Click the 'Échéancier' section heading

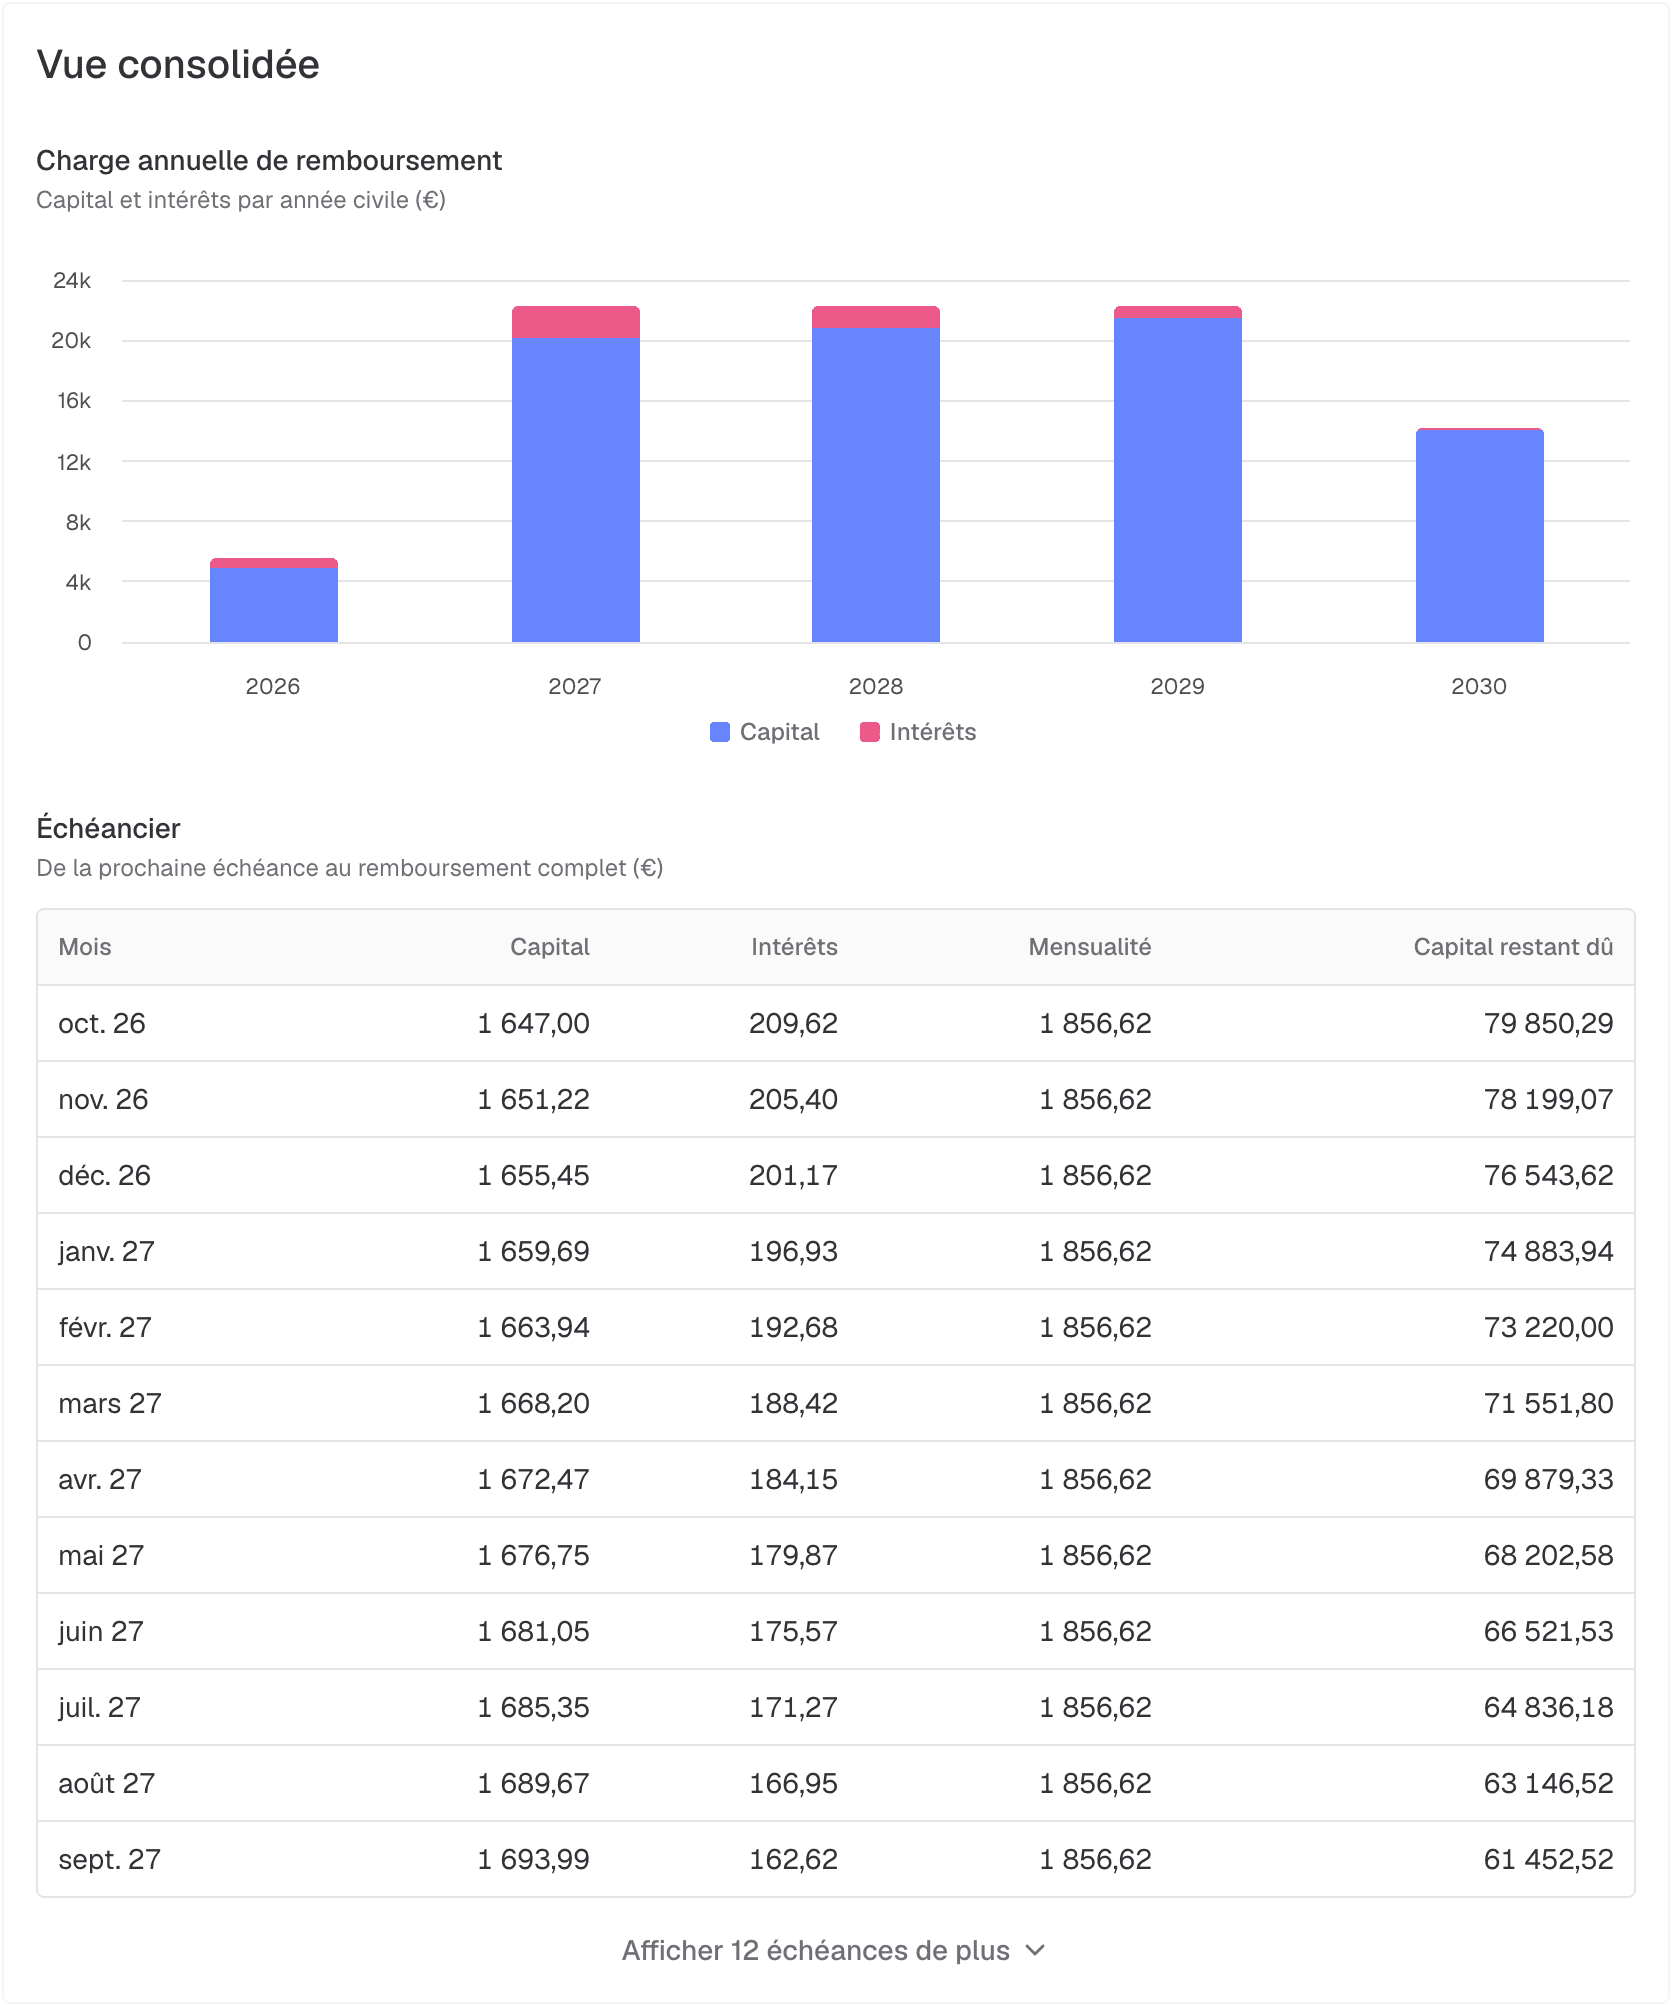click(108, 828)
